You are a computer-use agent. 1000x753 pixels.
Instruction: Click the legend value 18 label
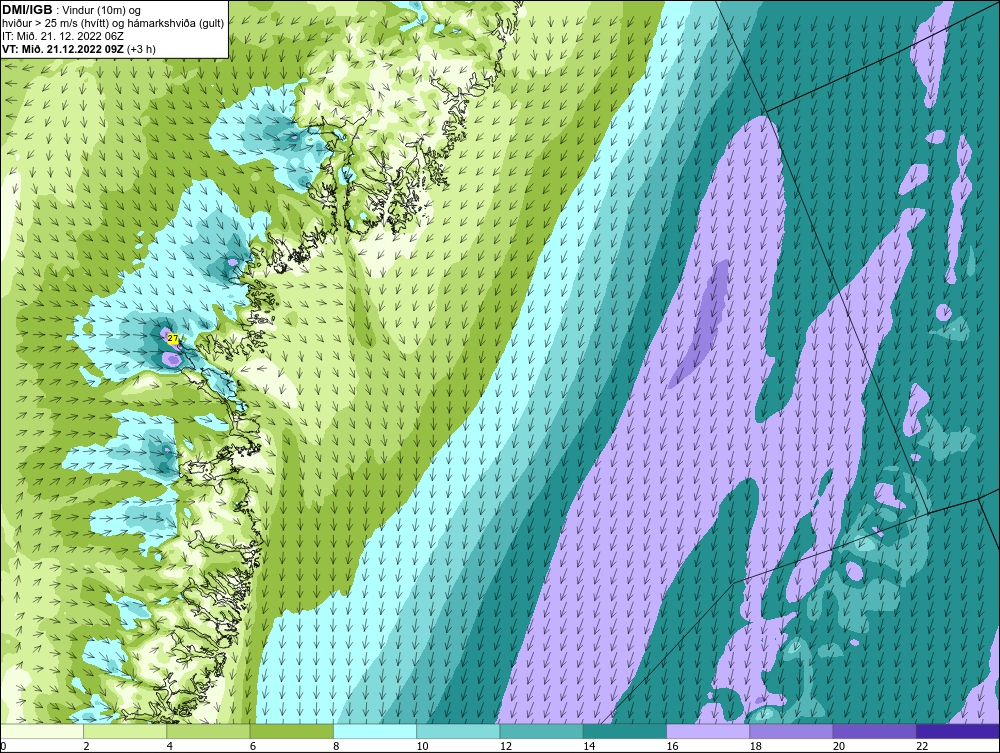click(x=755, y=746)
